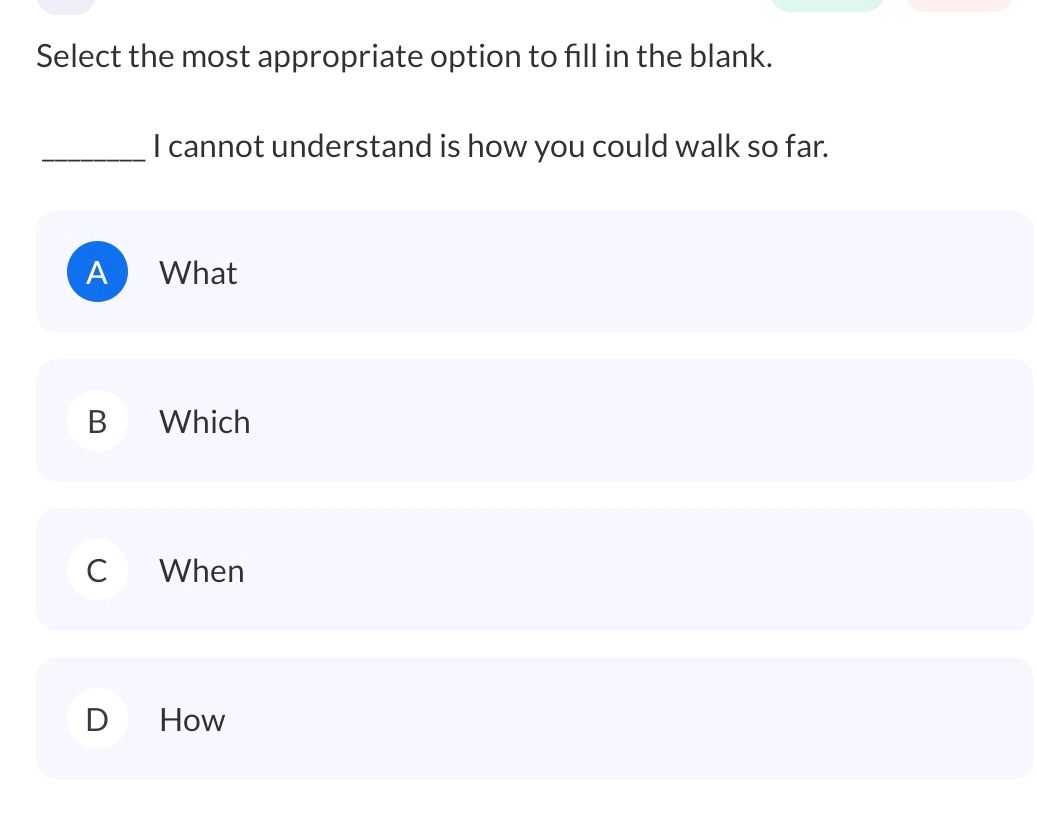Click the red button in the top-right corner
The image size is (1037, 838).
[x=960, y=4]
